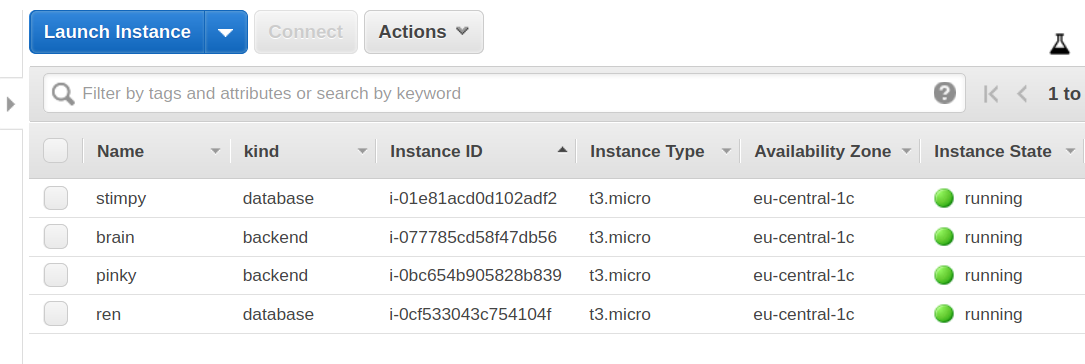Screen dimensions: 1085x364
Task: Click the Instance State column header
Action: click(x=992, y=151)
